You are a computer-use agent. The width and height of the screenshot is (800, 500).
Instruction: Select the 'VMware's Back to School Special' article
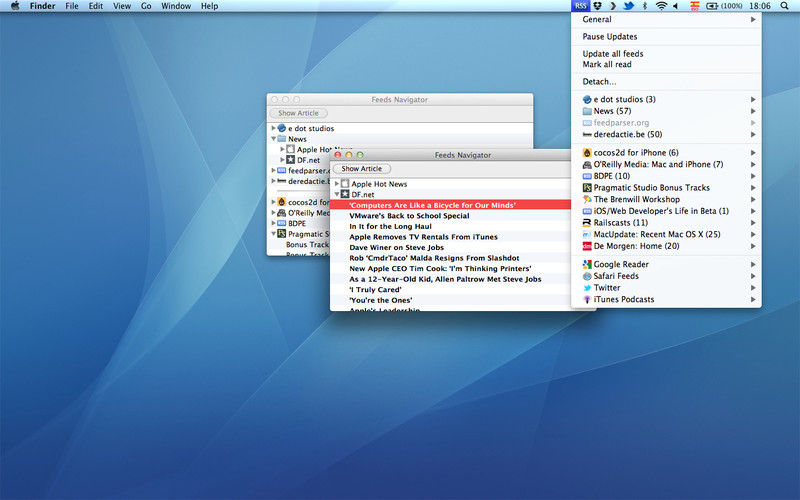click(x=408, y=216)
